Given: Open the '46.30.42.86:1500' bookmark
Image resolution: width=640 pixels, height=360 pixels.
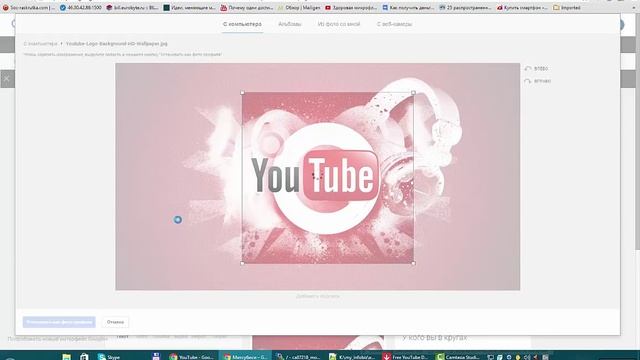Looking at the screenshot, I should [x=80, y=7].
